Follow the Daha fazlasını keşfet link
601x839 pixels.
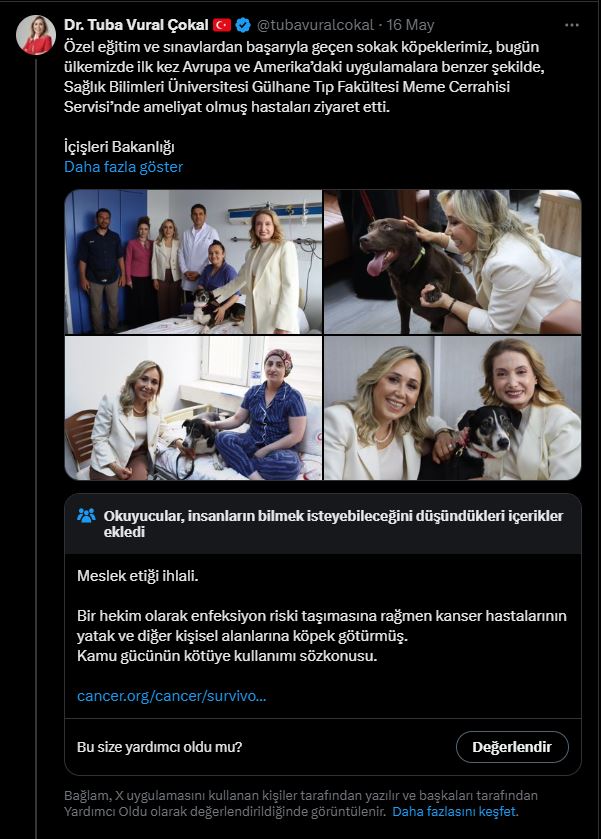coord(455,811)
